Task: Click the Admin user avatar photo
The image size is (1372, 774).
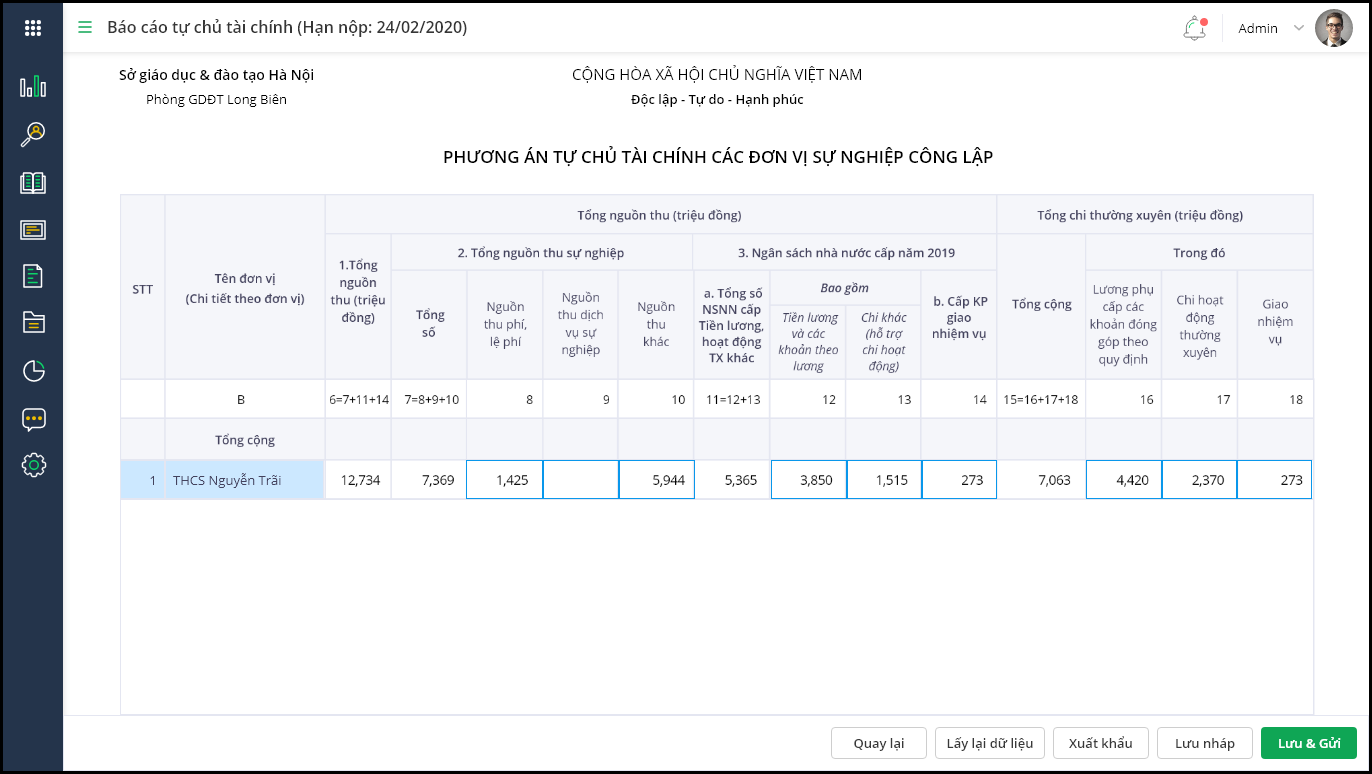Action: pyautogui.click(x=1333, y=28)
